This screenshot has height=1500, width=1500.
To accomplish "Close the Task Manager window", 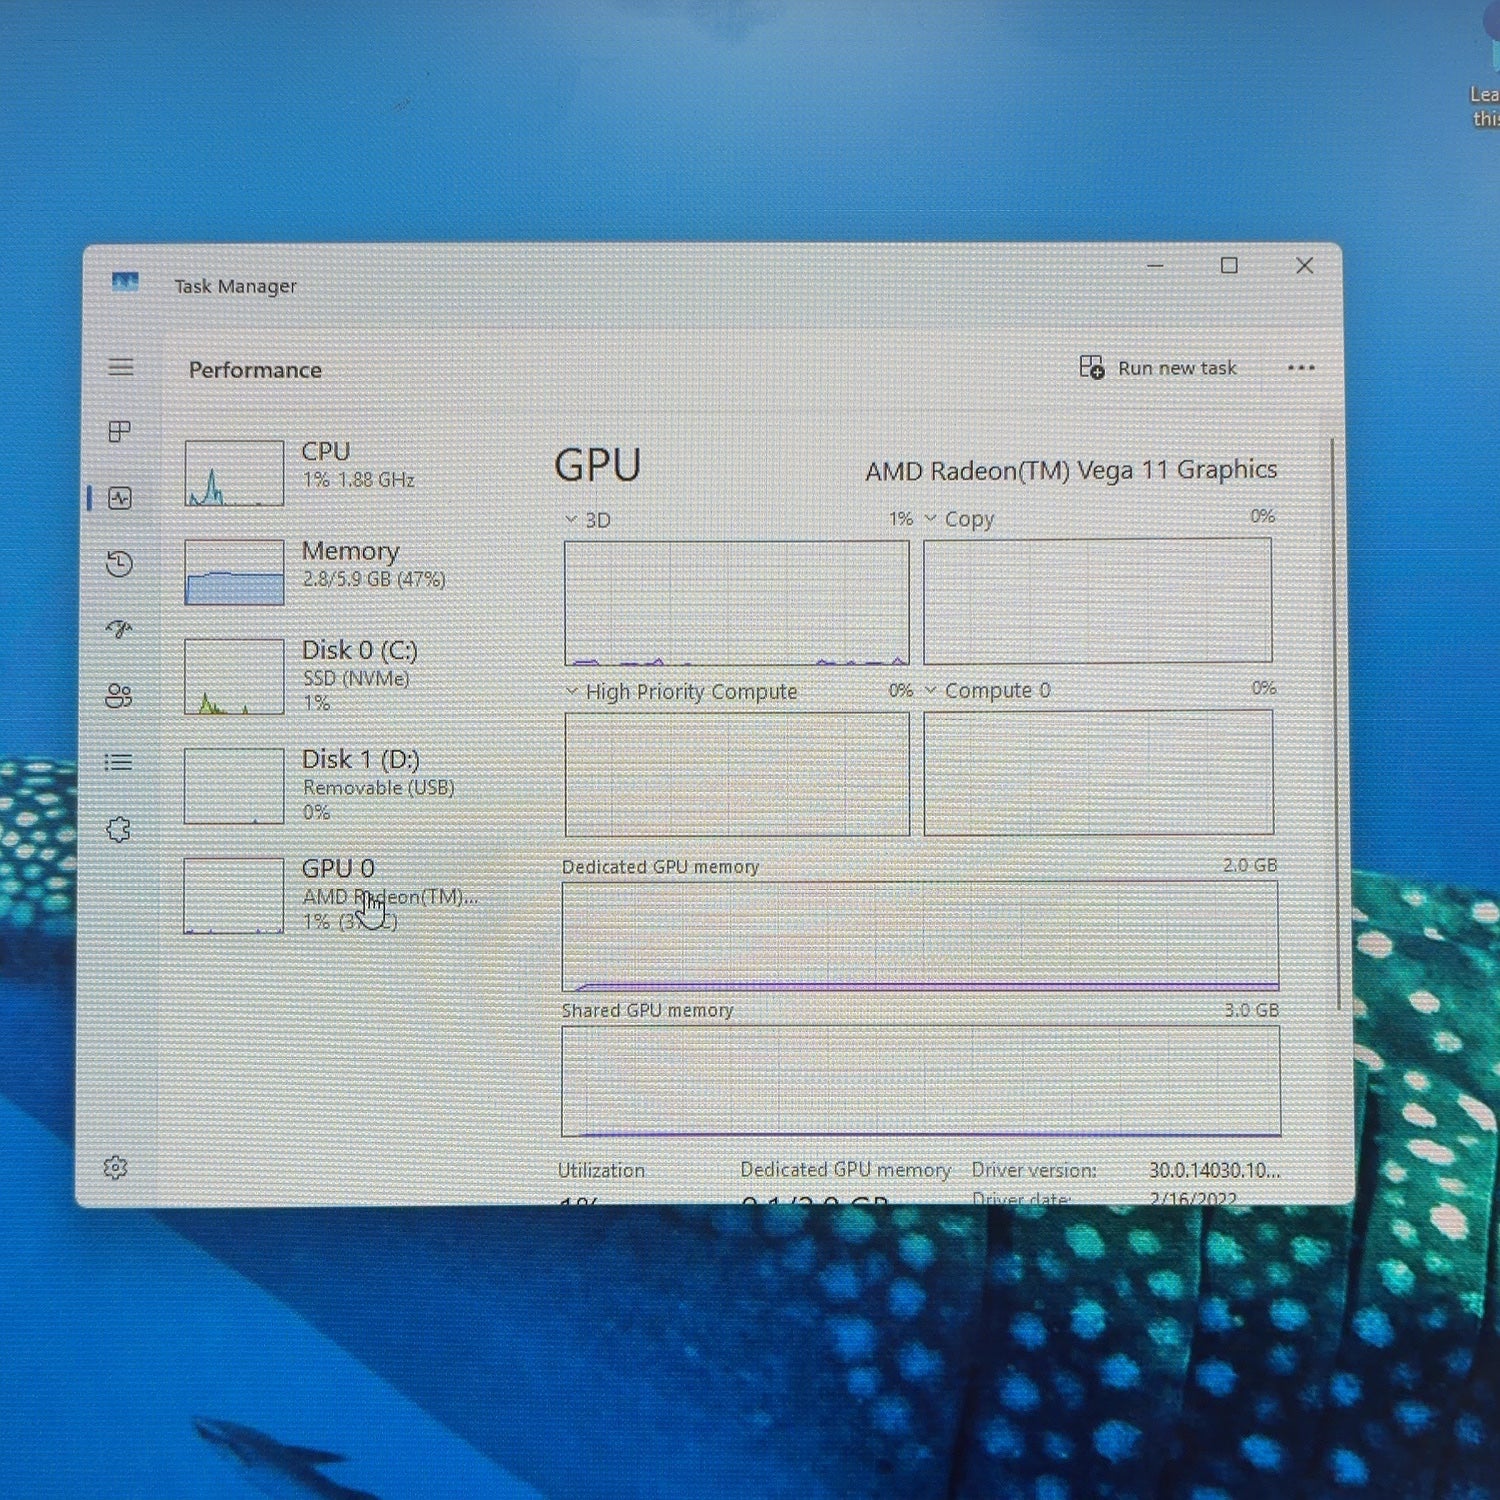I will pyautogui.click(x=1304, y=265).
